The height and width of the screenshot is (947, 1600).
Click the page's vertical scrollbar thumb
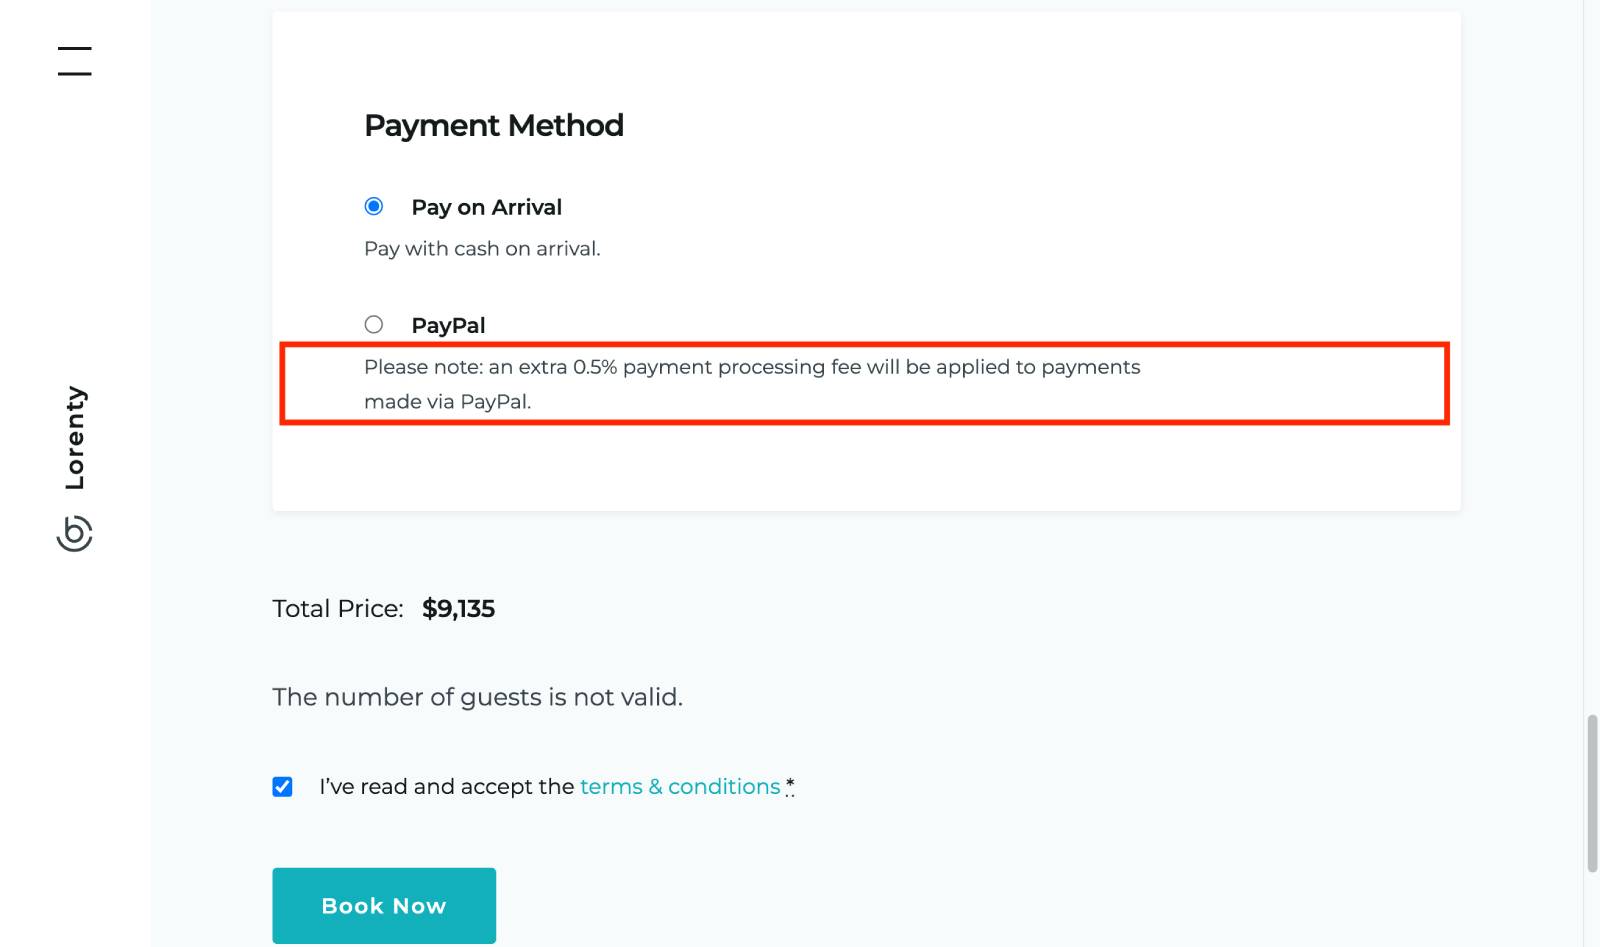[x=1592, y=792]
